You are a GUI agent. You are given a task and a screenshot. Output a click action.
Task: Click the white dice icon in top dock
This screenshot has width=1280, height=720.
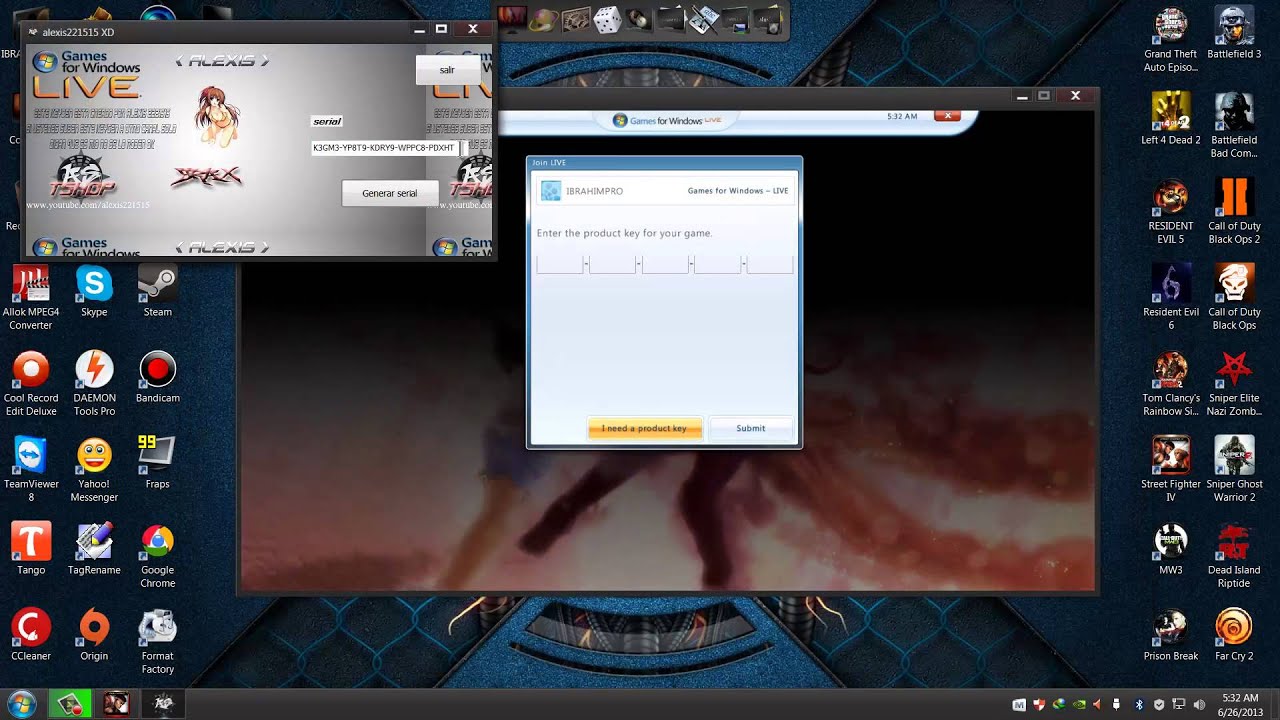coord(607,19)
